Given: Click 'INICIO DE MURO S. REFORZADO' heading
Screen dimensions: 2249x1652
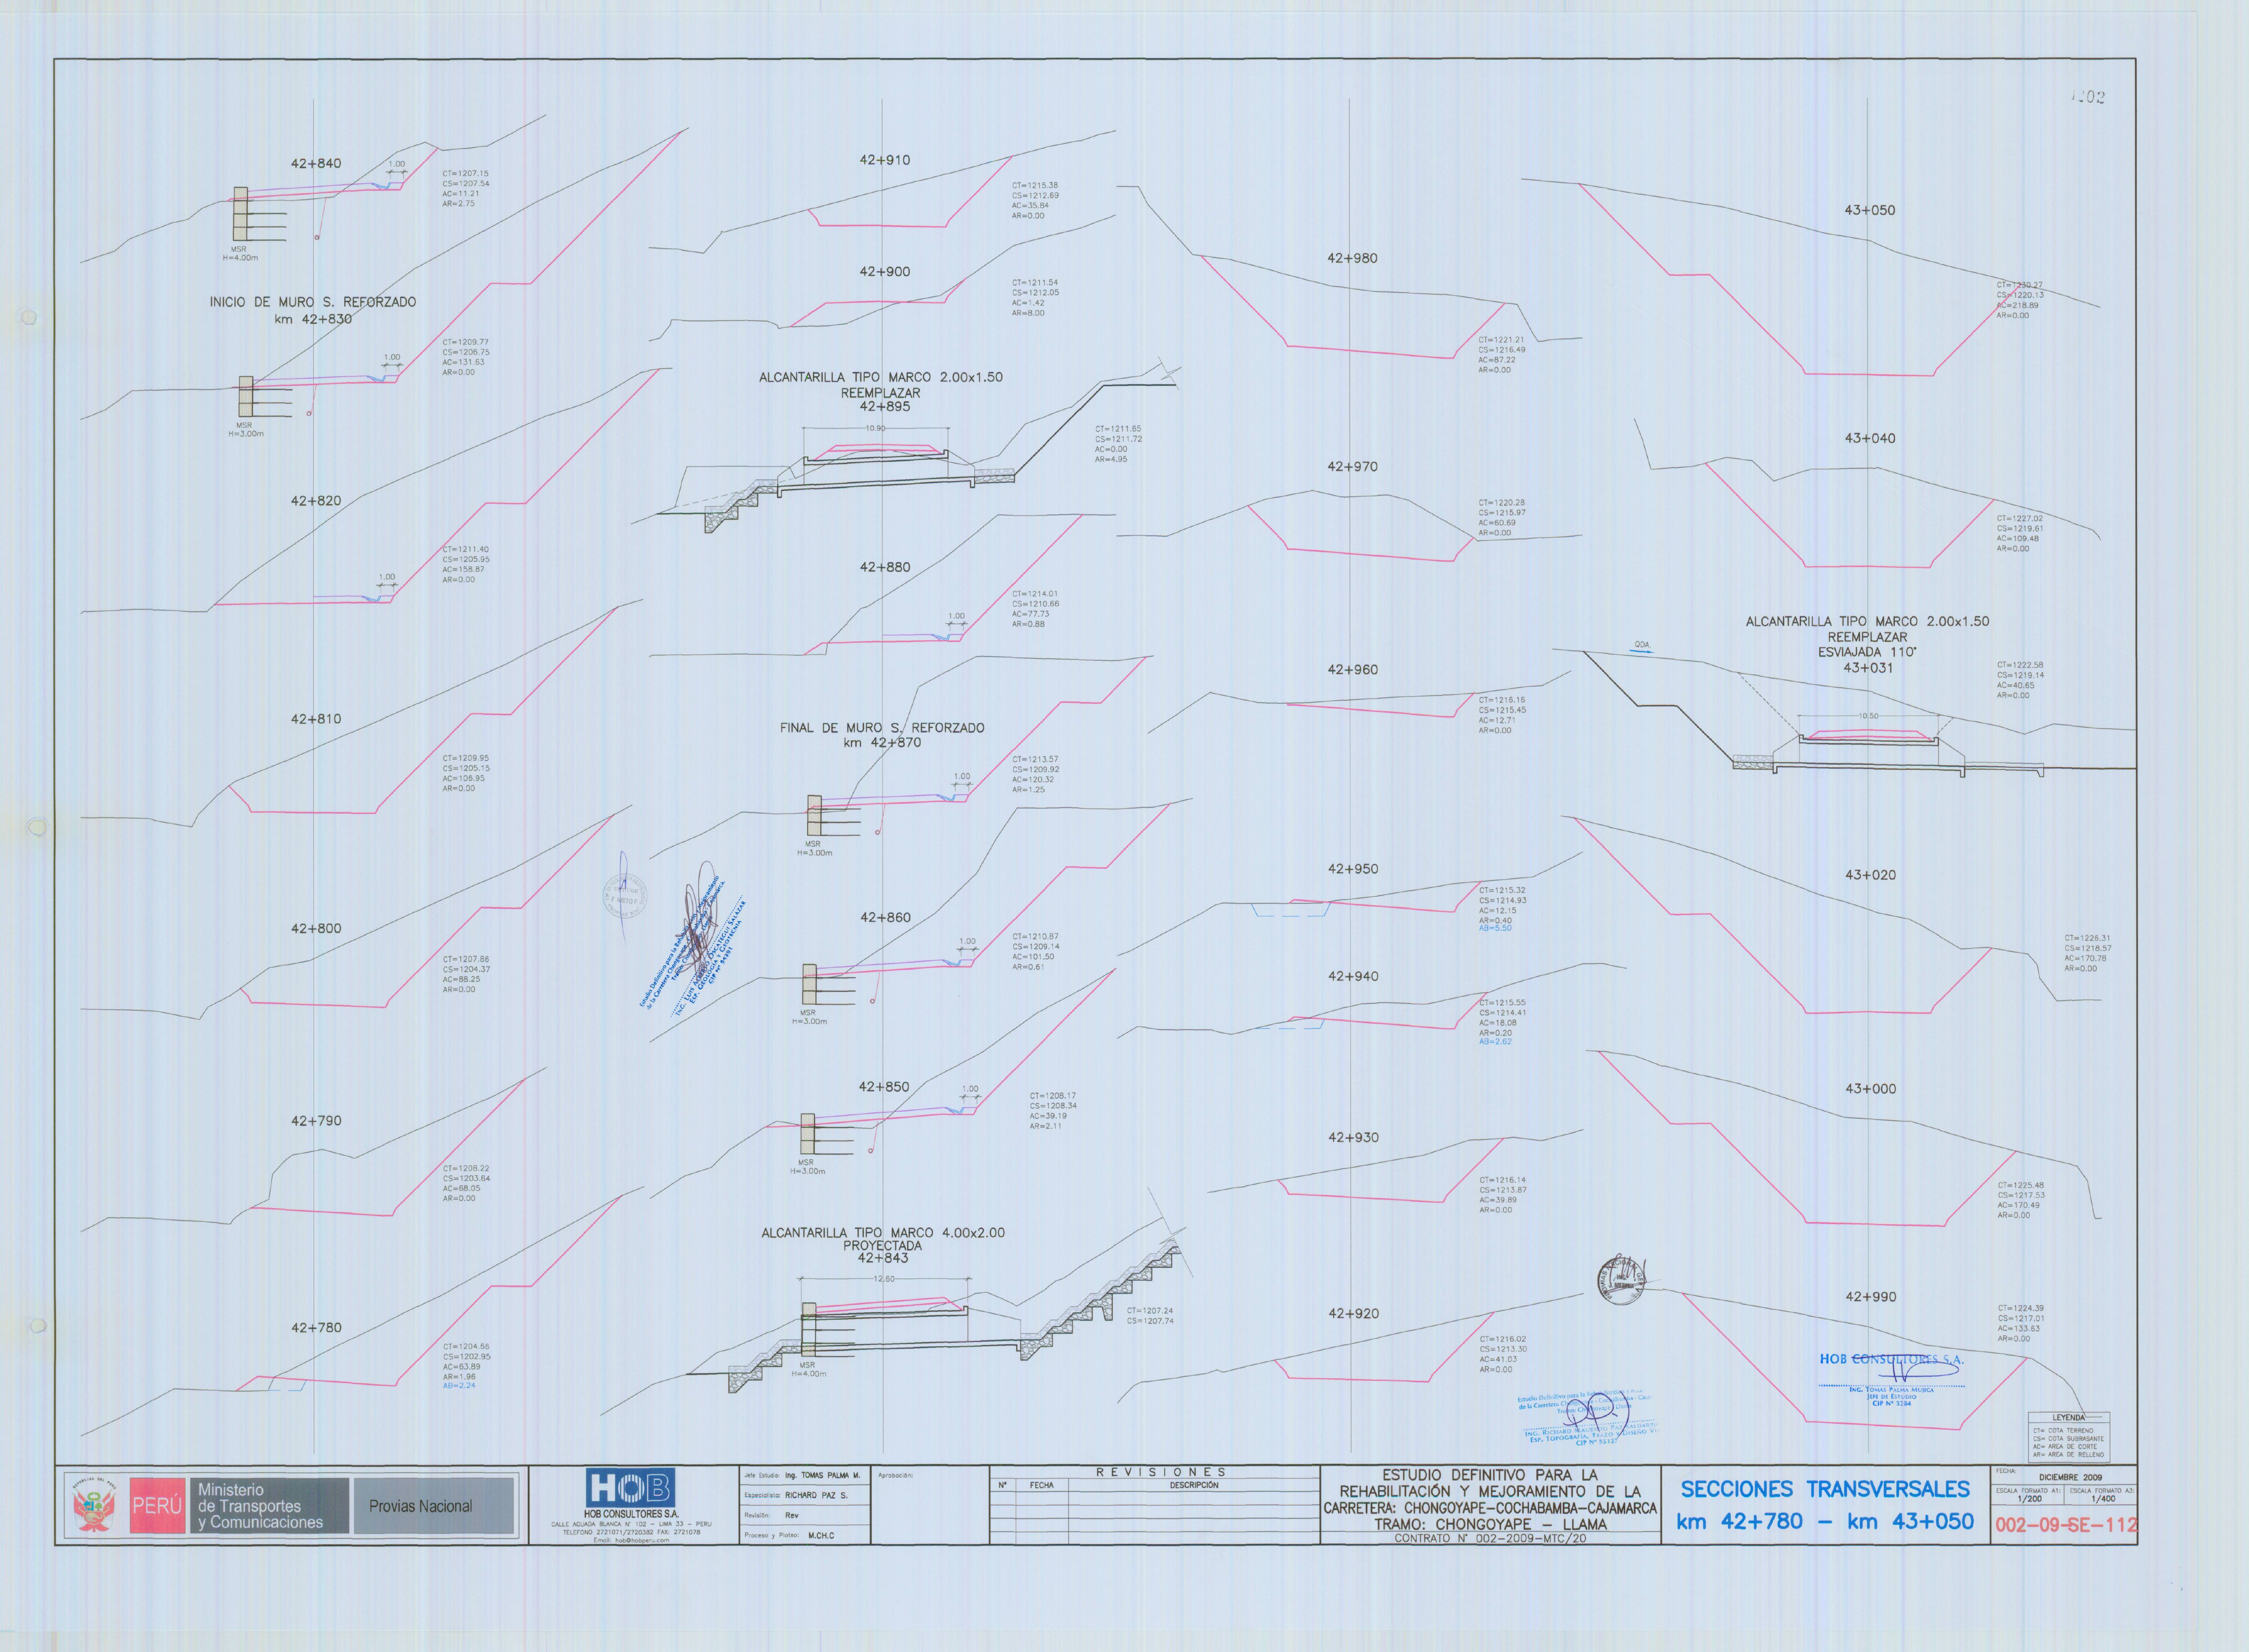Looking at the screenshot, I should [313, 302].
